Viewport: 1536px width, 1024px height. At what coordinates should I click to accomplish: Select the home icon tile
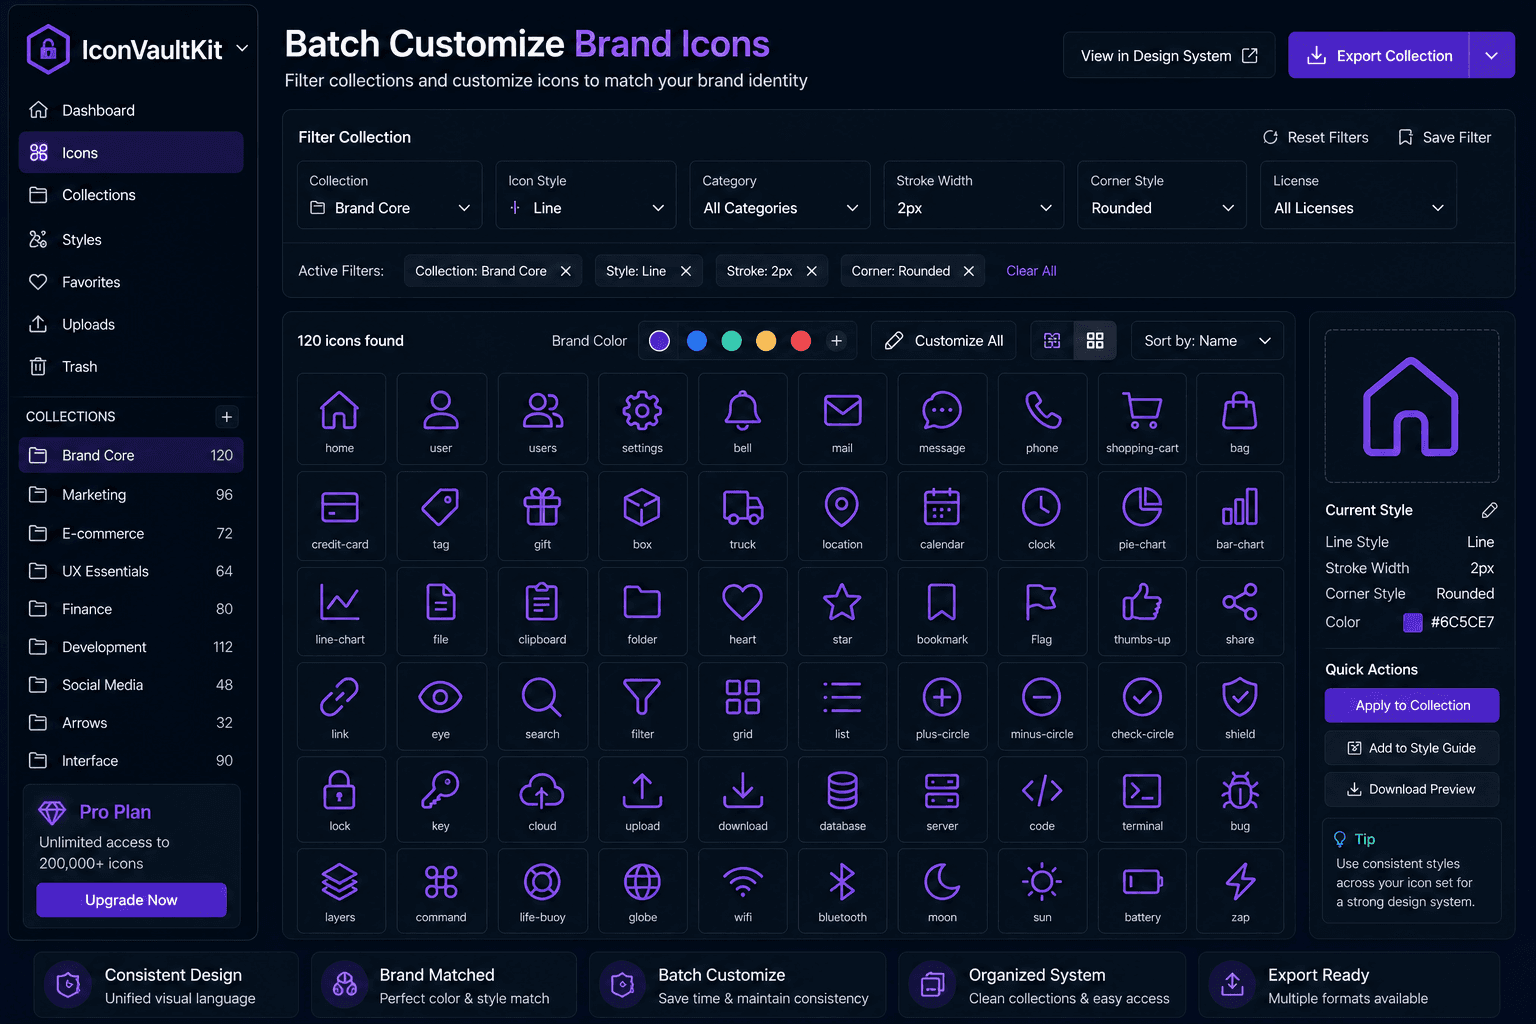tap(341, 419)
